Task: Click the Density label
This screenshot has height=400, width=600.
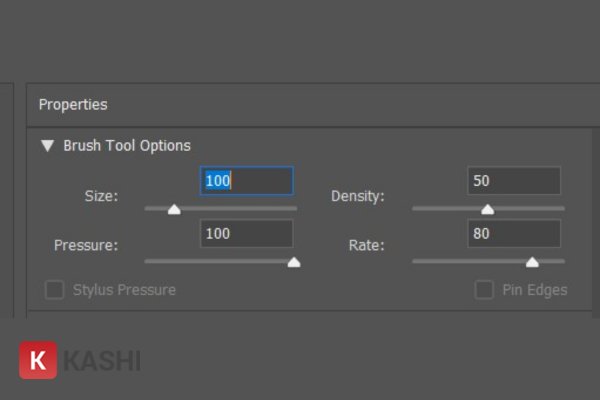Action: [x=358, y=196]
